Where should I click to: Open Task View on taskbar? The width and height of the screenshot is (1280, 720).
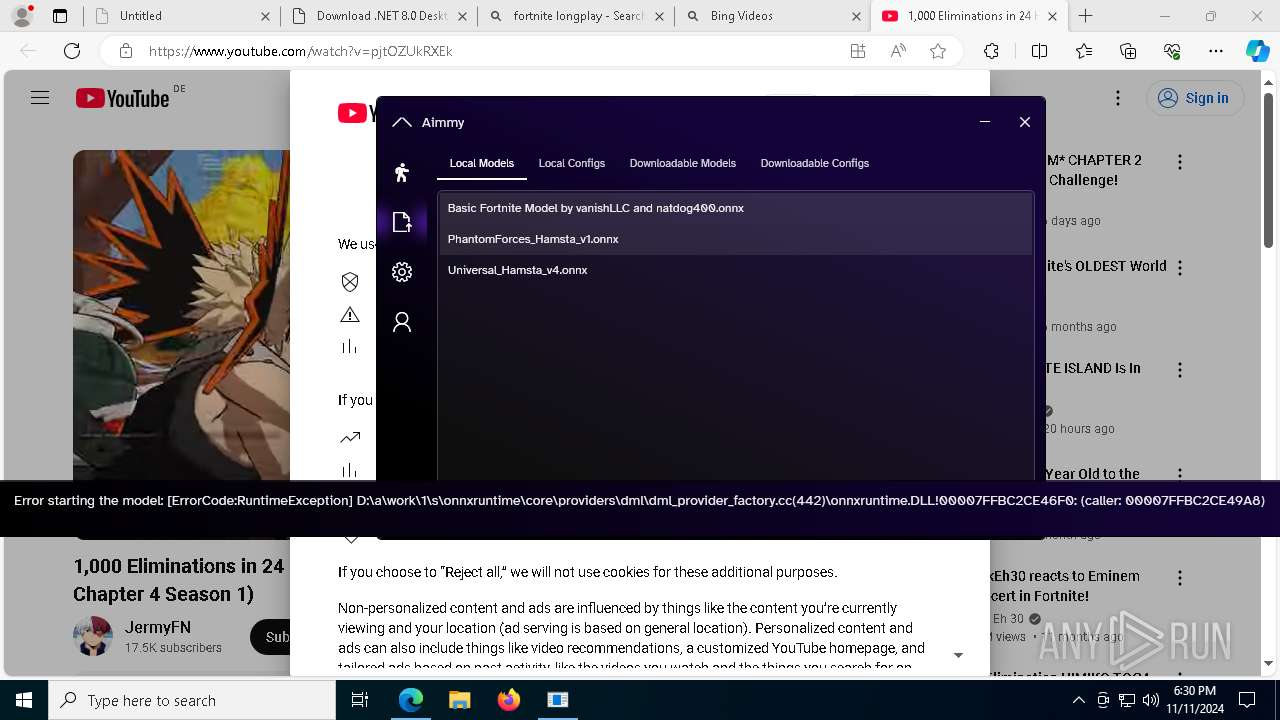pyautogui.click(x=360, y=700)
